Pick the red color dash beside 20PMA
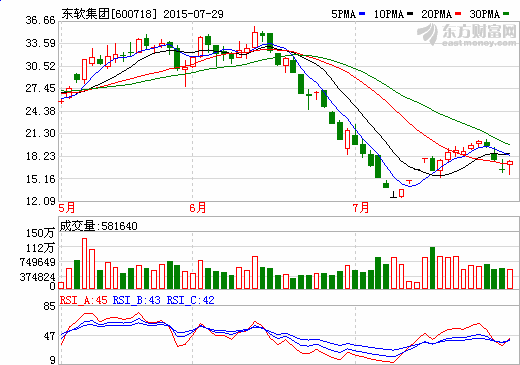The image size is (520, 365). (458, 14)
